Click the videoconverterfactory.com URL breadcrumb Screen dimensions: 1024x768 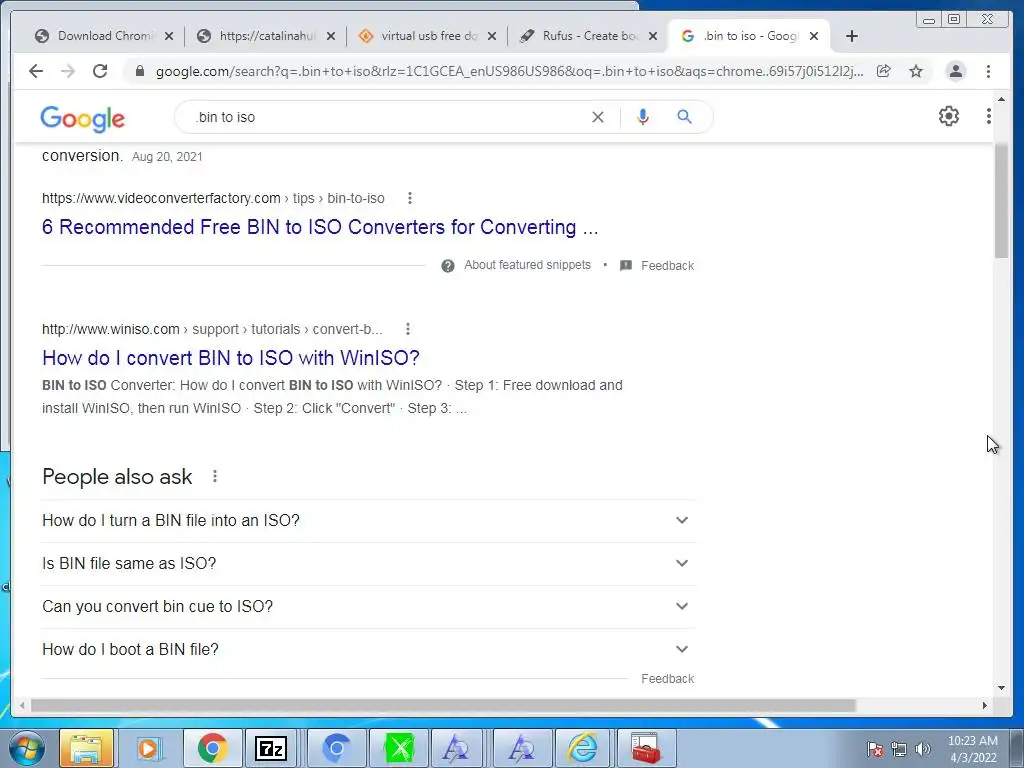(213, 198)
